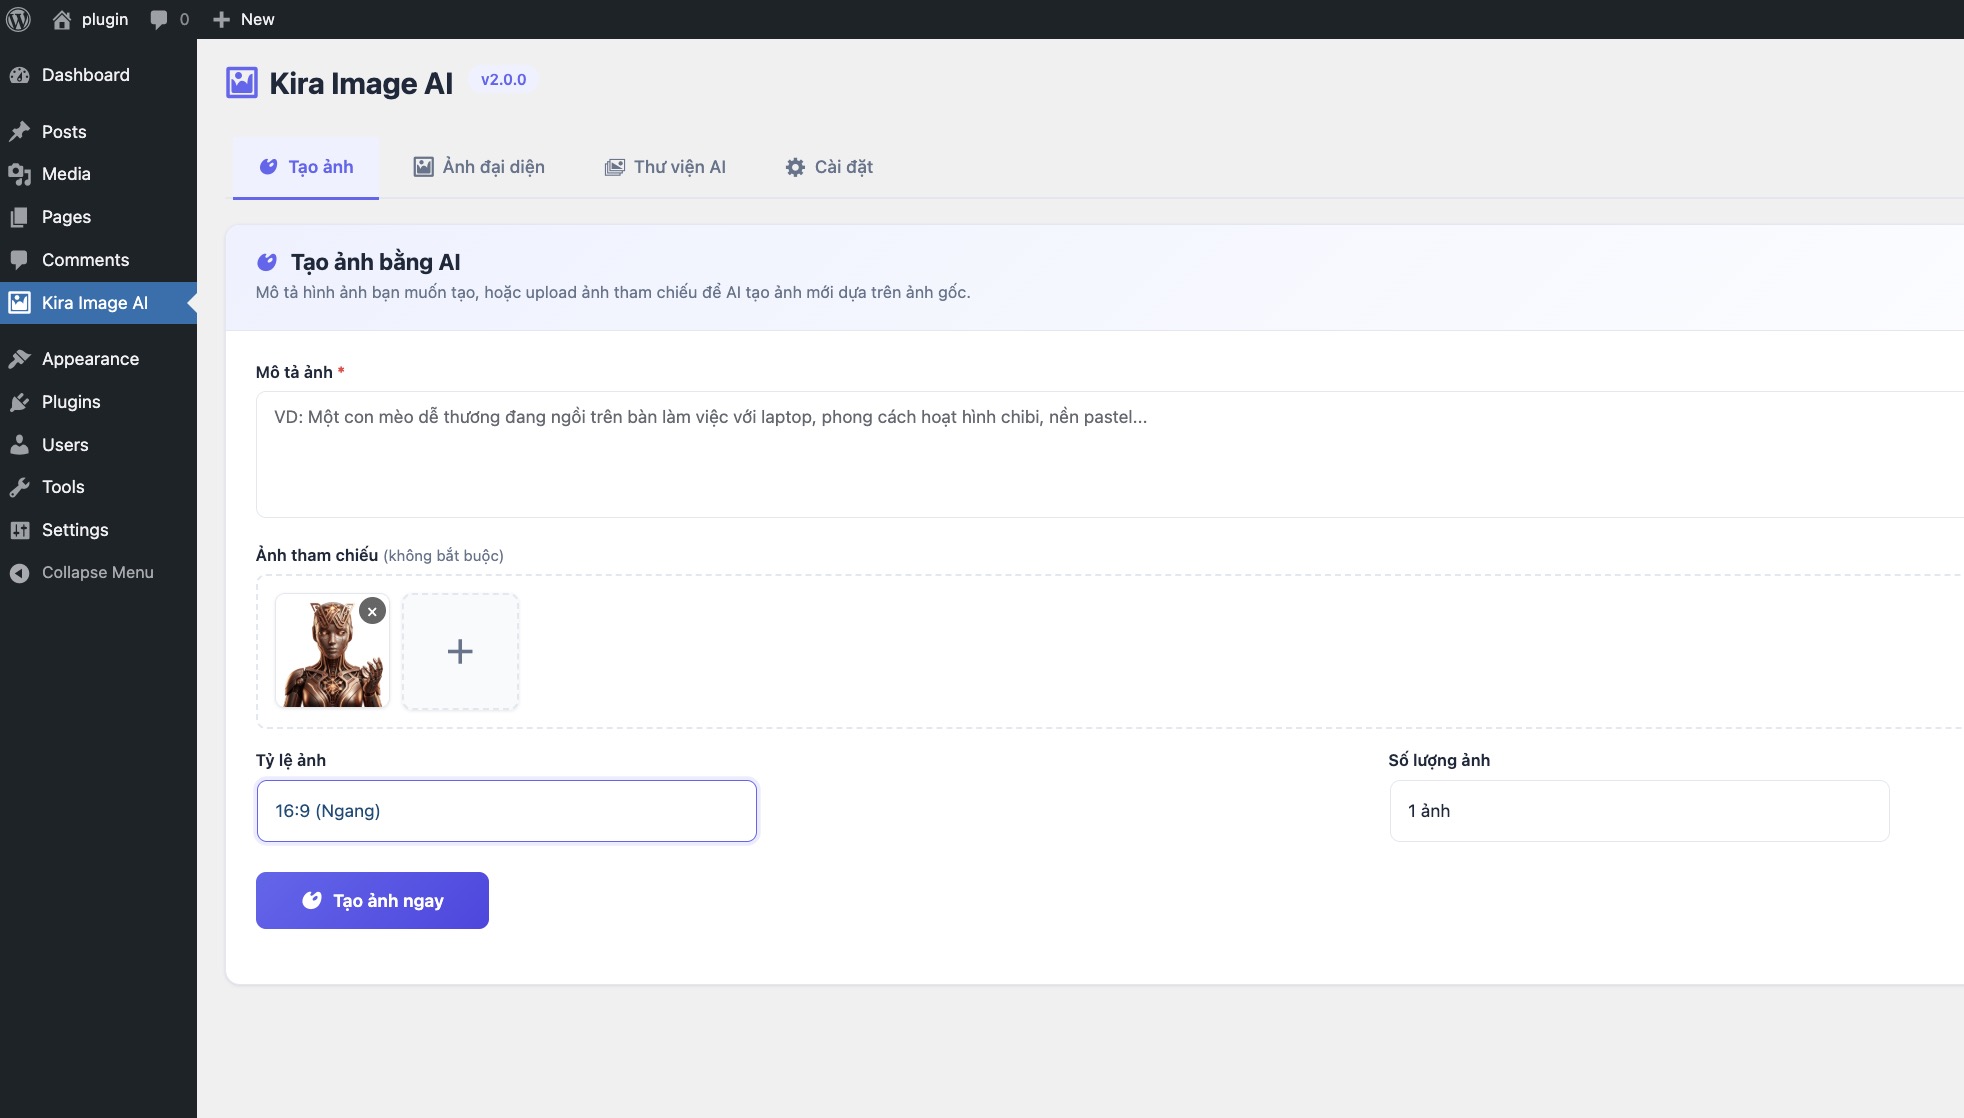Open Media from the sidebar menu
The height and width of the screenshot is (1118, 1964).
[98, 174]
